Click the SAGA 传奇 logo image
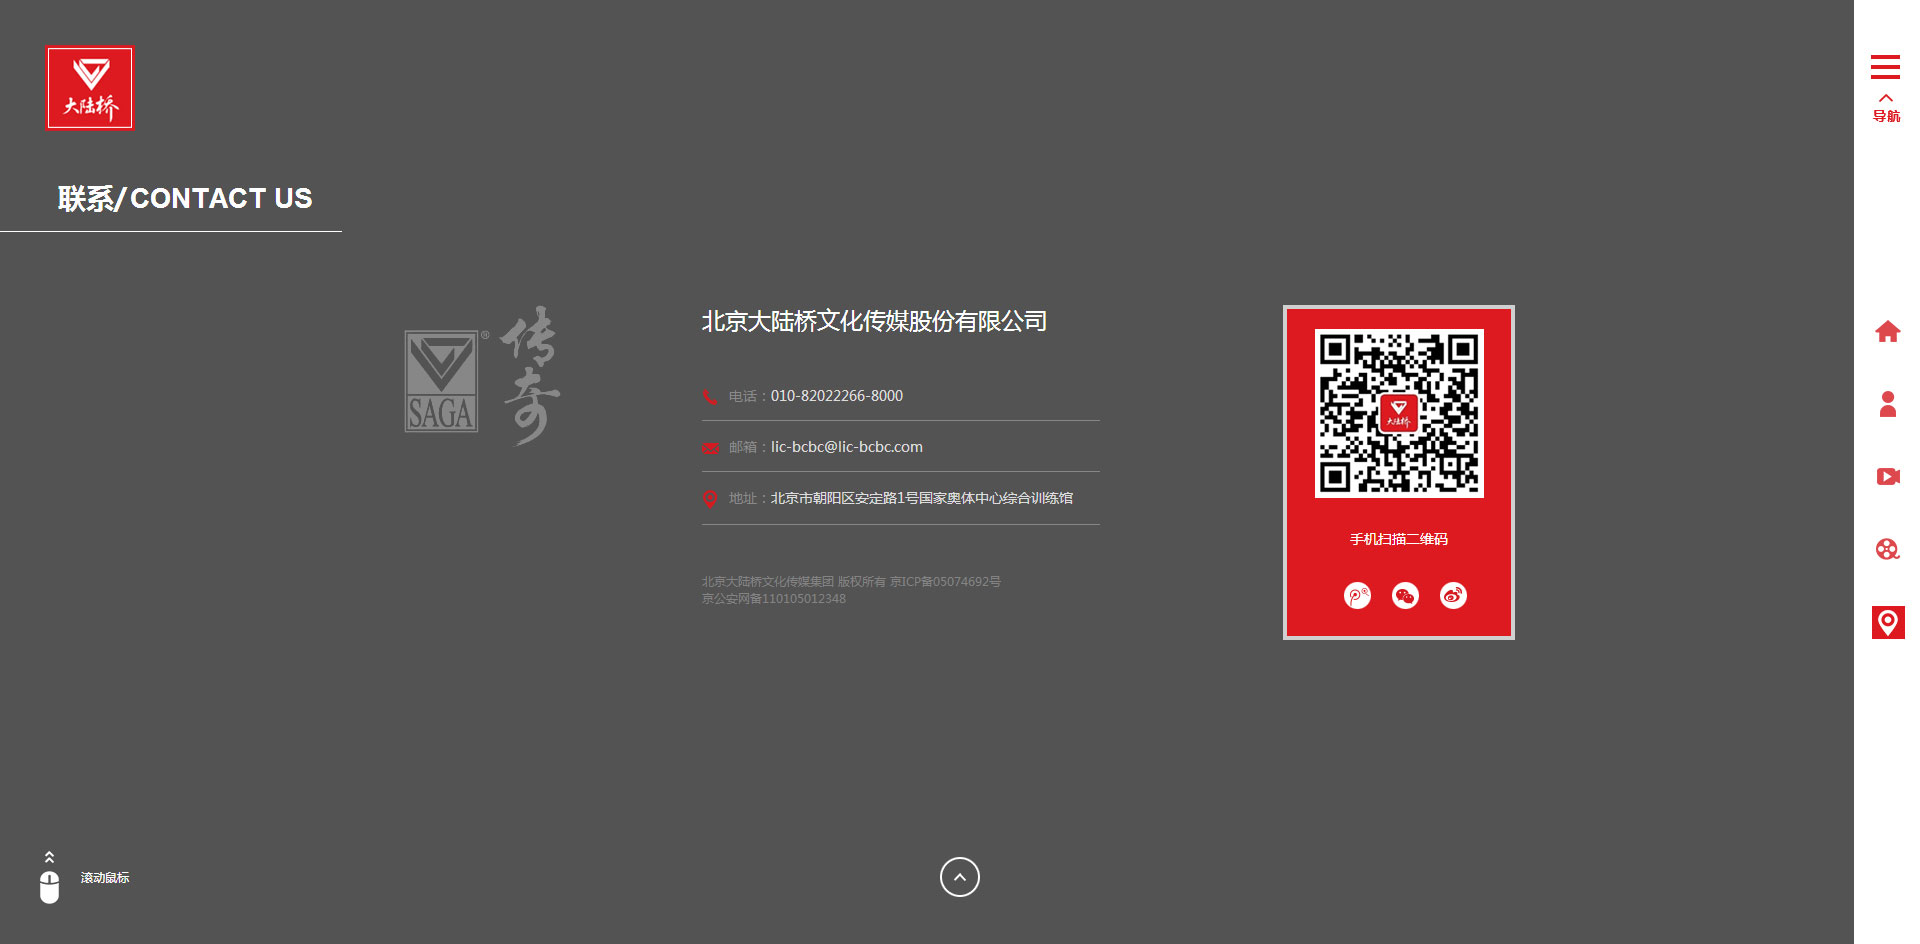This screenshot has height=944, width=1920. (482, 376)
